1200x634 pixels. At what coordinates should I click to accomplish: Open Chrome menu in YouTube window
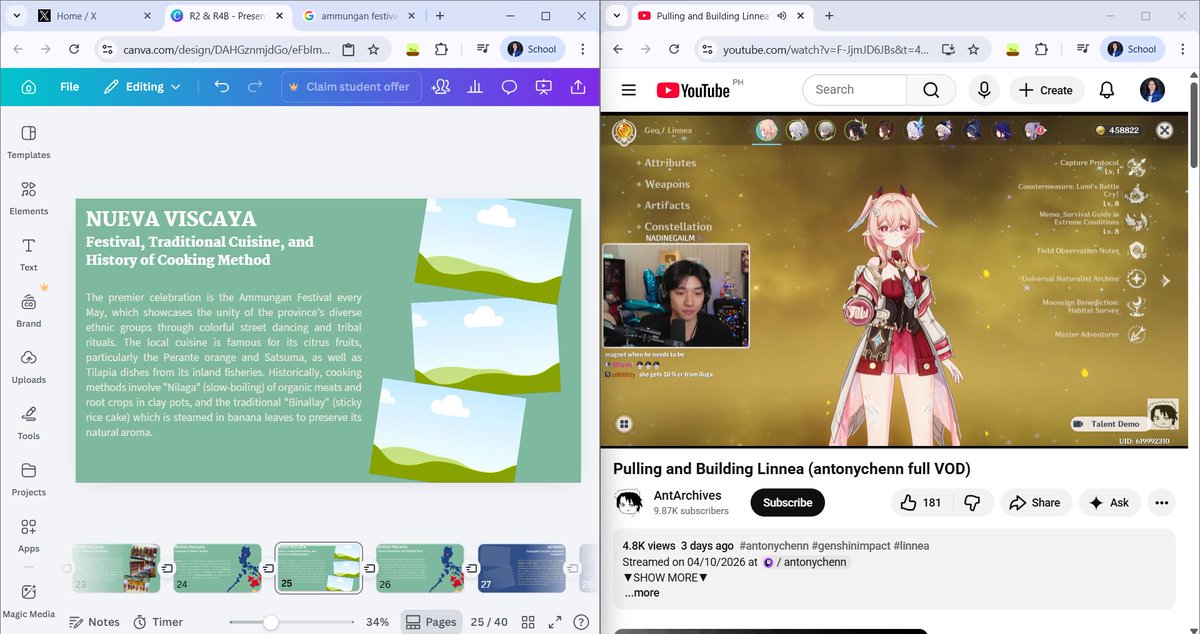(x=1183, y=49)
